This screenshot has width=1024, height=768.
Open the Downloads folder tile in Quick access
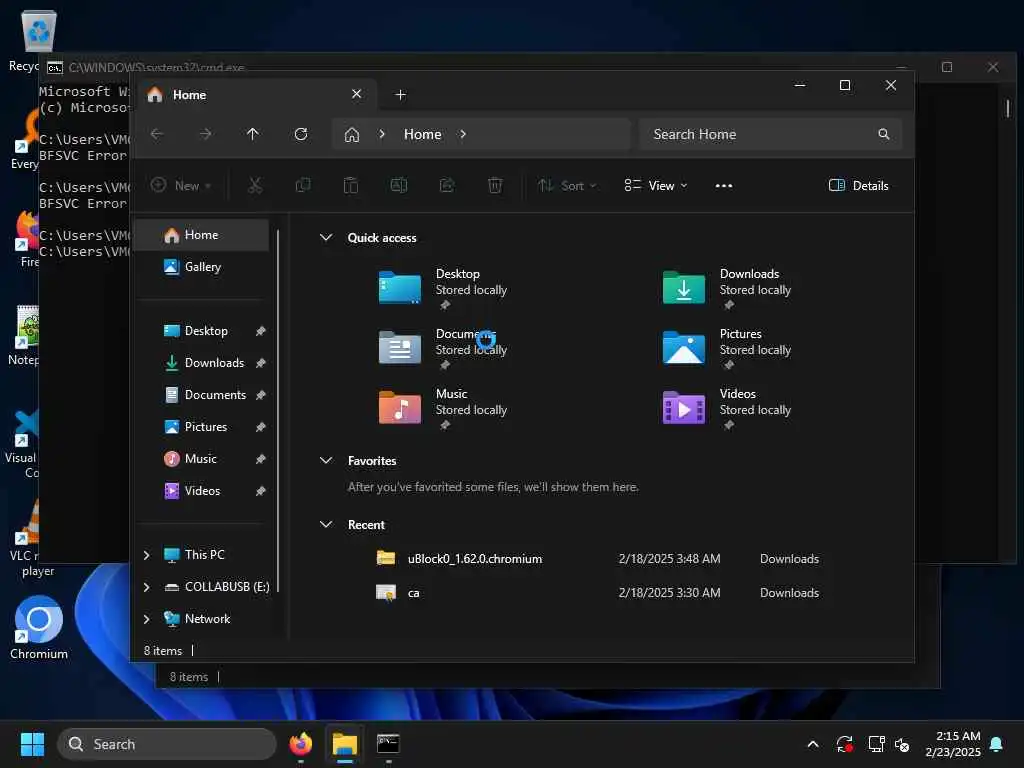[728, 289]
